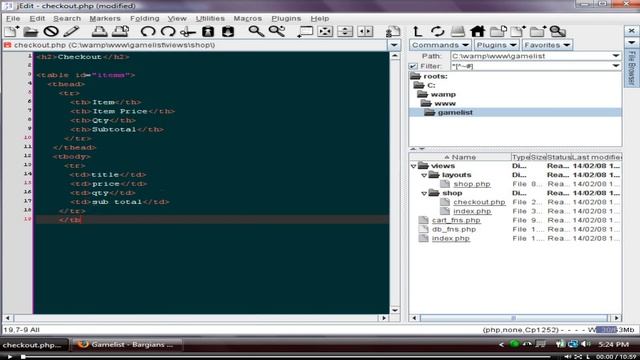Image resolution: width=640 pixels, height=360 pixels.
Task: Click the Split Vertically icon
Action: point(365,31)
